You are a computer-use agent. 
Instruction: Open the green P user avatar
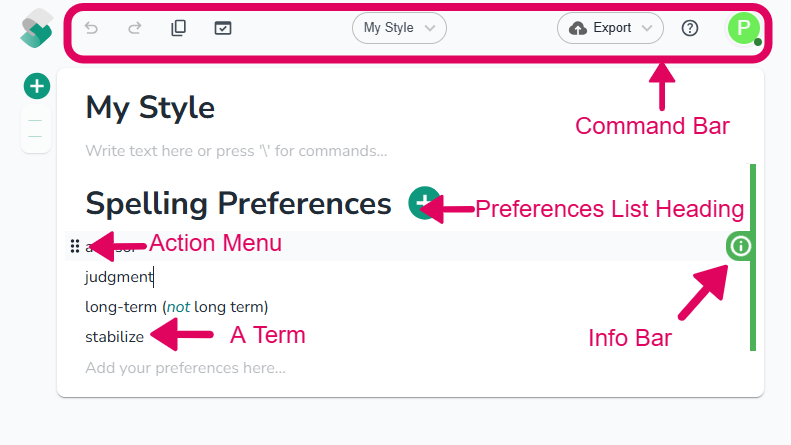tap(744, 28)
